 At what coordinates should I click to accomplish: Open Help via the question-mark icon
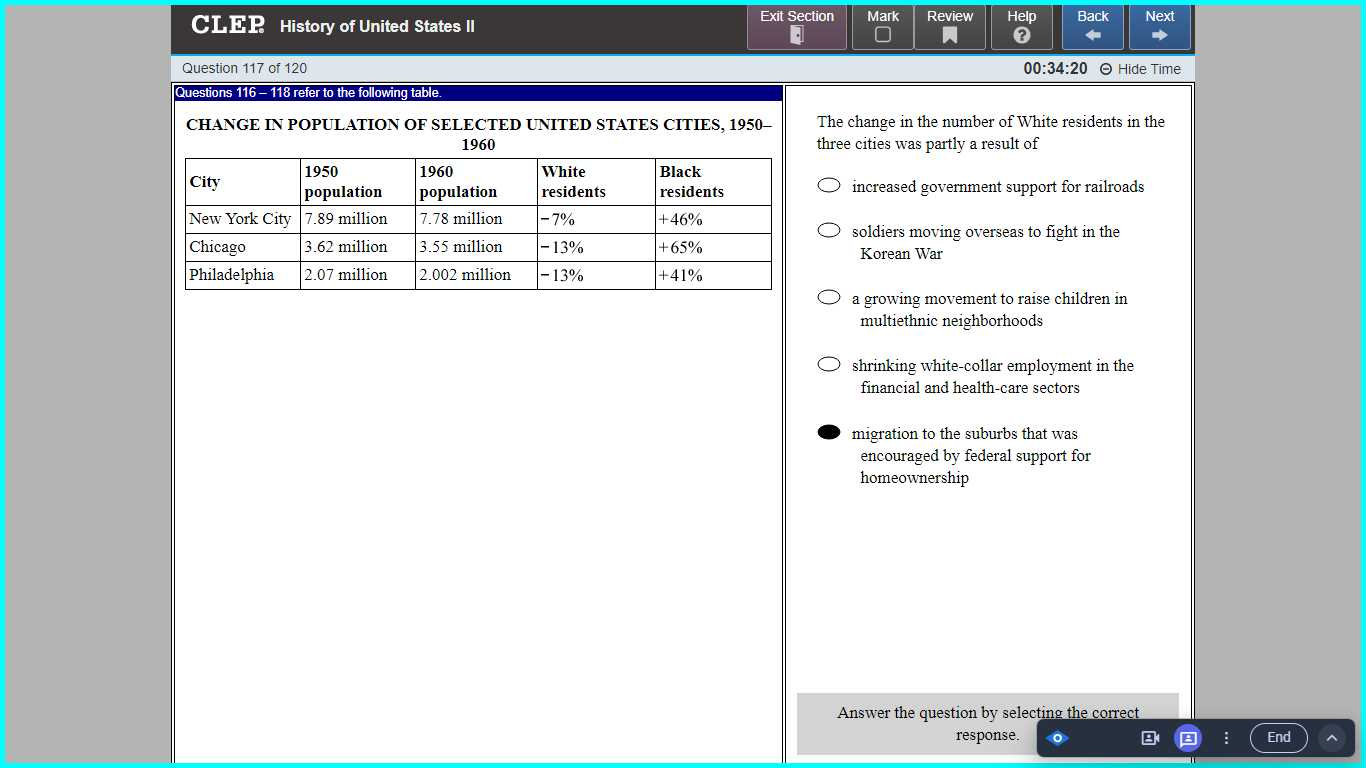[x=1021, y=33]
